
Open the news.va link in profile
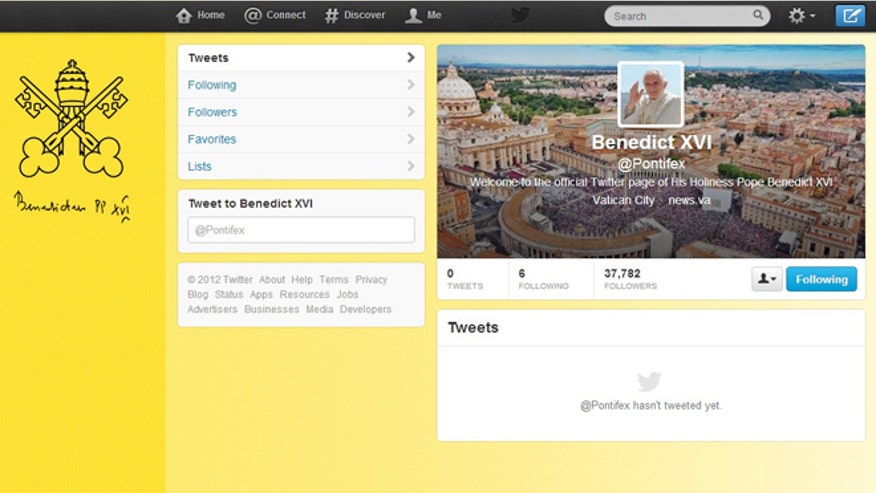[689, 200]
